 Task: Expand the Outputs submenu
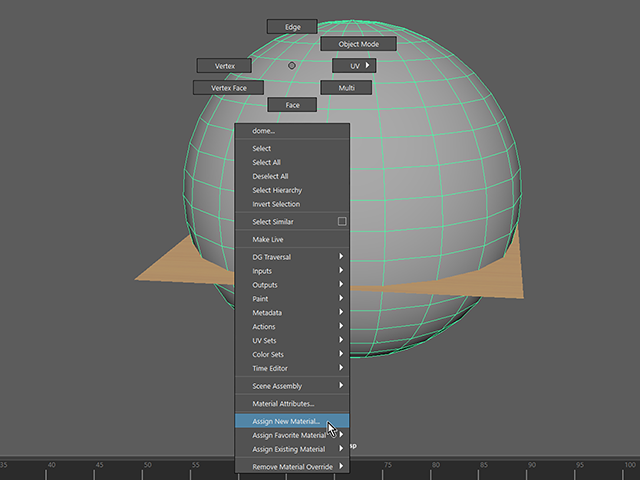click(292, 284)
